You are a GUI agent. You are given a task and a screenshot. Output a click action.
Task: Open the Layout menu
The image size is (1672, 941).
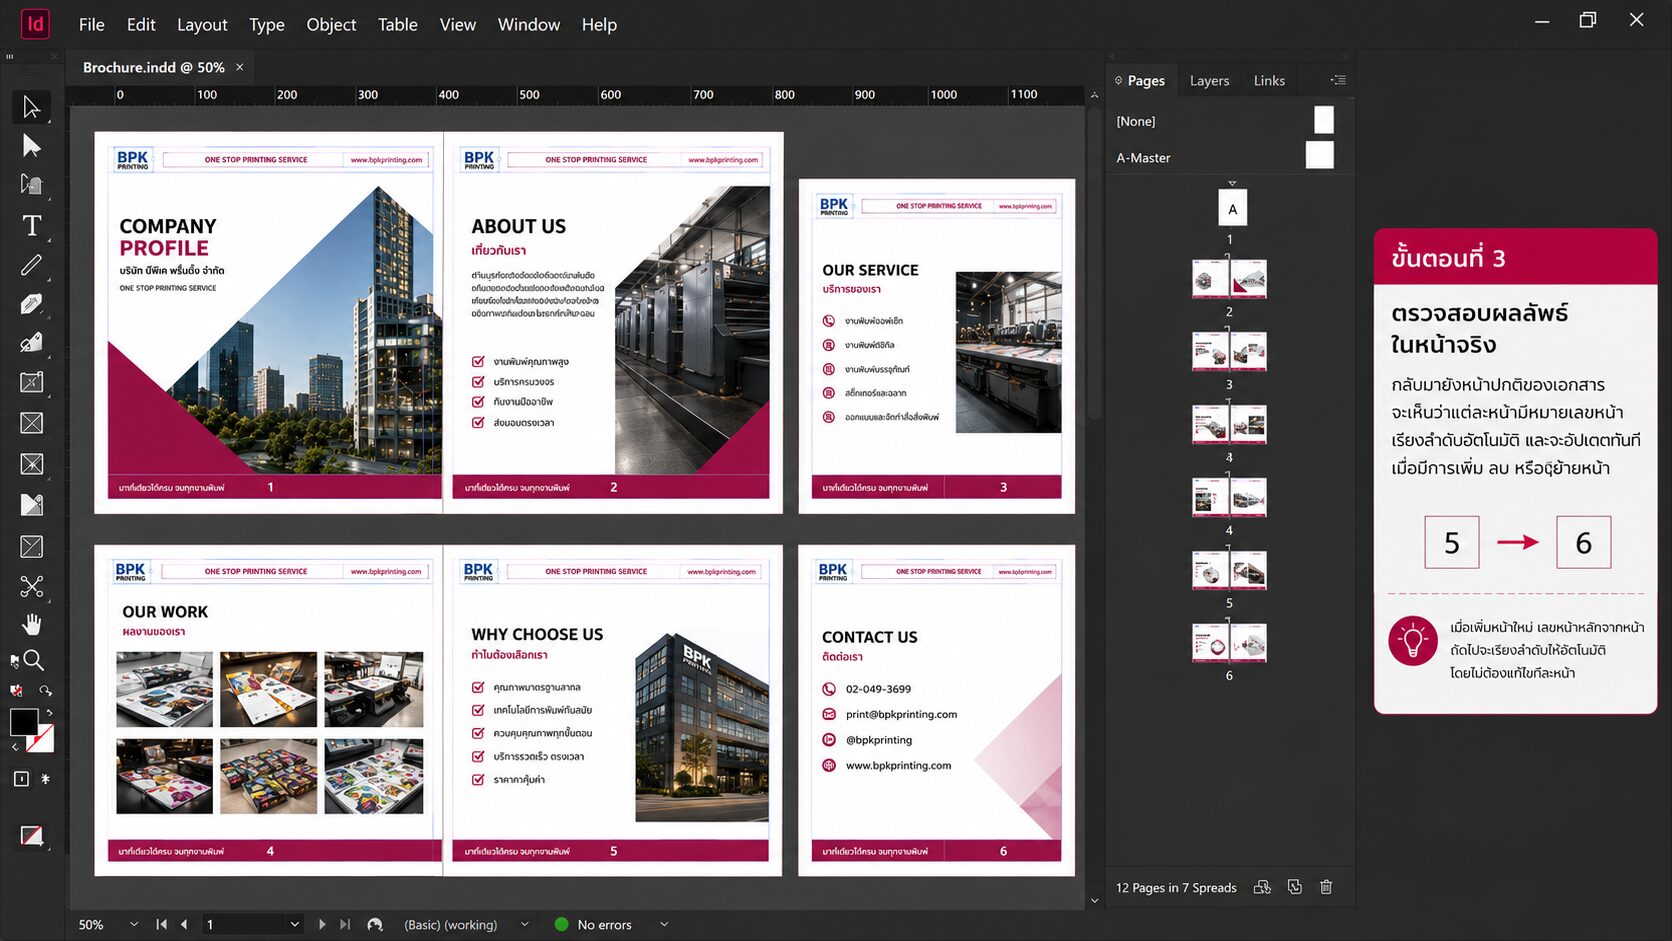click(x=202, y=24)
